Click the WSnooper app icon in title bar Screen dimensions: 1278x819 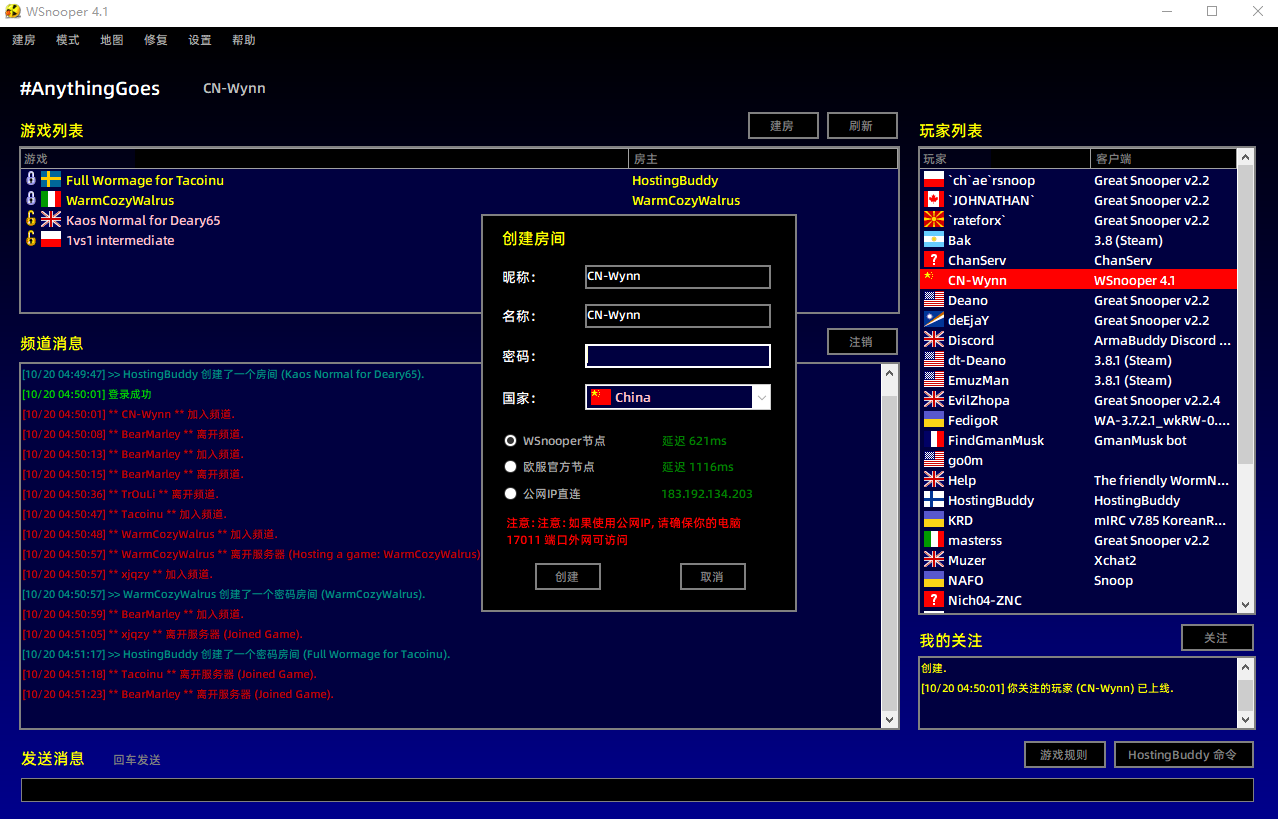tap(13, 12)
